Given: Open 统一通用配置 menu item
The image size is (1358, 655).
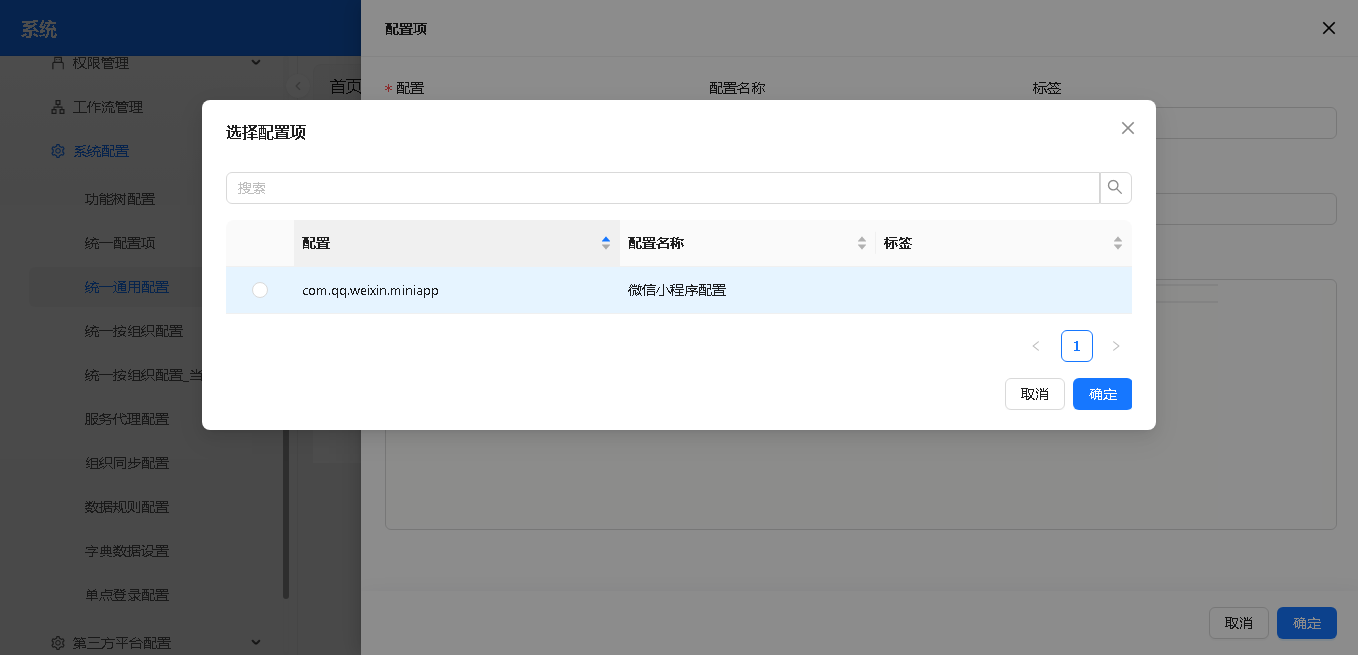Looking at the screenshot, I should click(x=127, y=287).
